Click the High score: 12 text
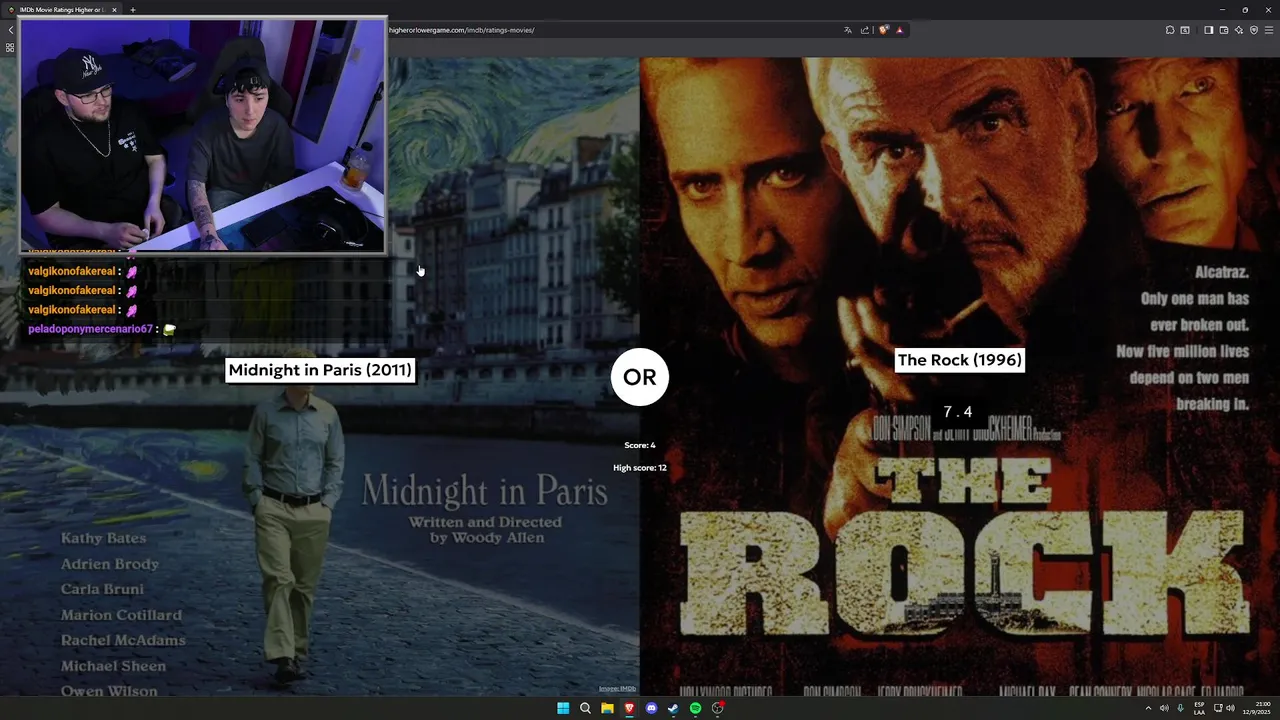The width and height of the screenshot is (1280, 720). click(x=640, y=468)
